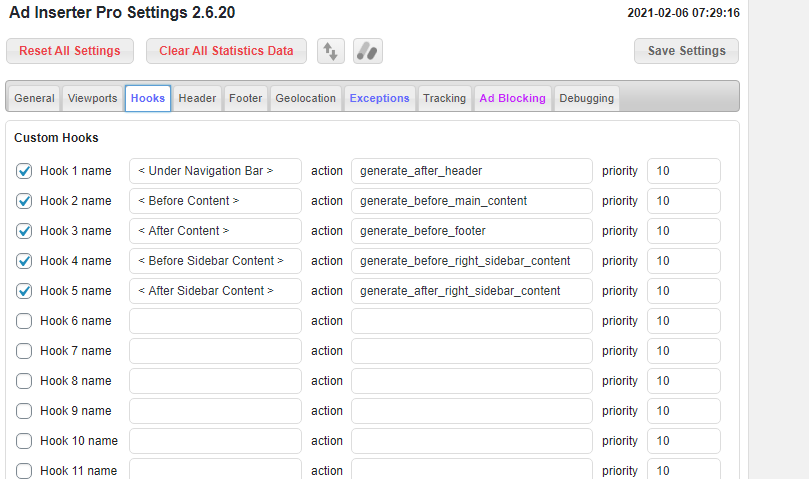Open the General tab

[34, 98]
